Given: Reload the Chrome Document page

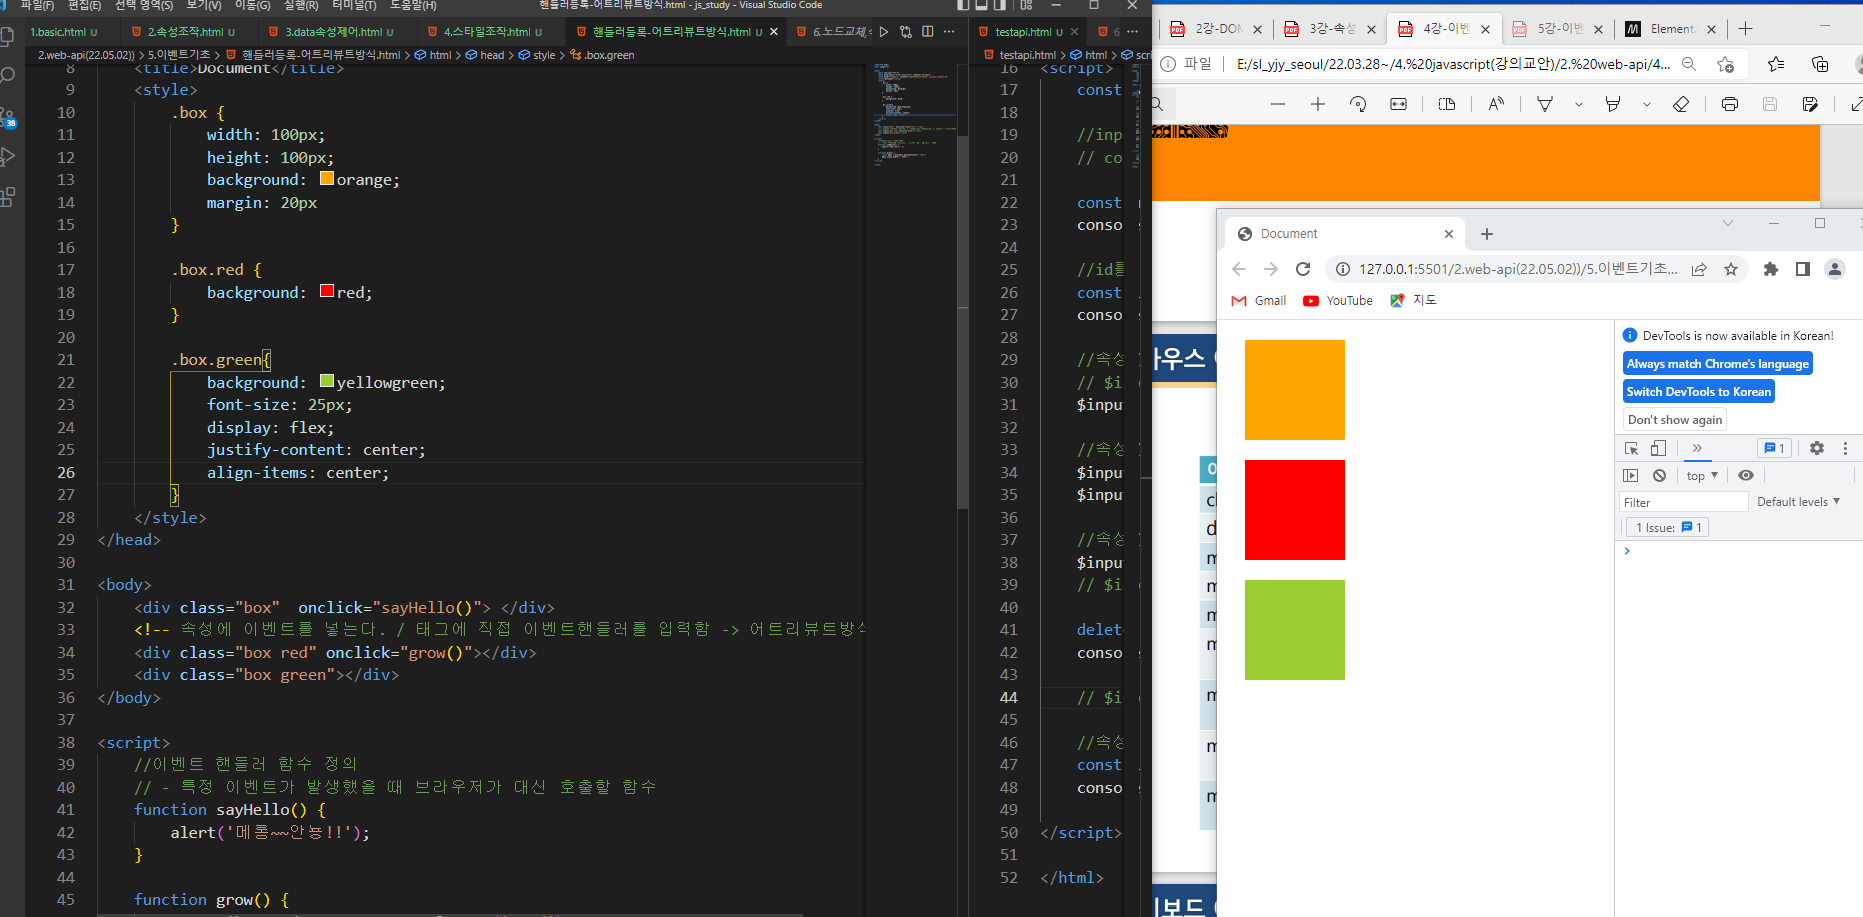Looking at the screenshot, I should pyautogui.click(x=1303, y=269).
